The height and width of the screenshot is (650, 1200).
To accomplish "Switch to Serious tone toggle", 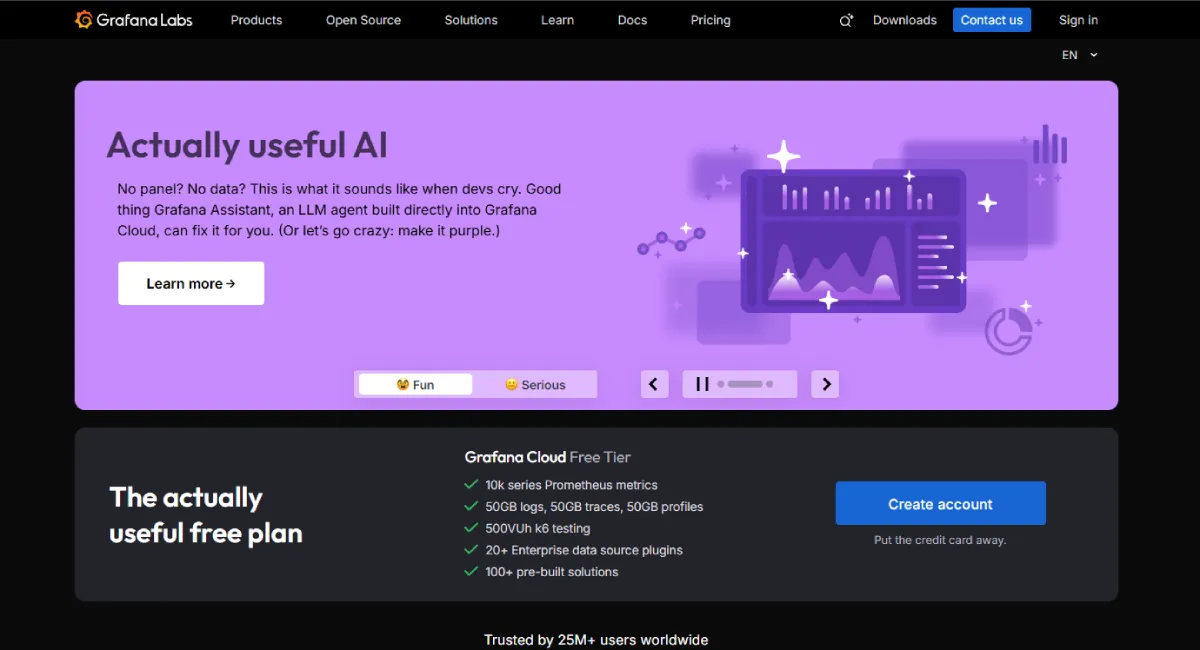I will pyautogui.click(x=535, y=385).
